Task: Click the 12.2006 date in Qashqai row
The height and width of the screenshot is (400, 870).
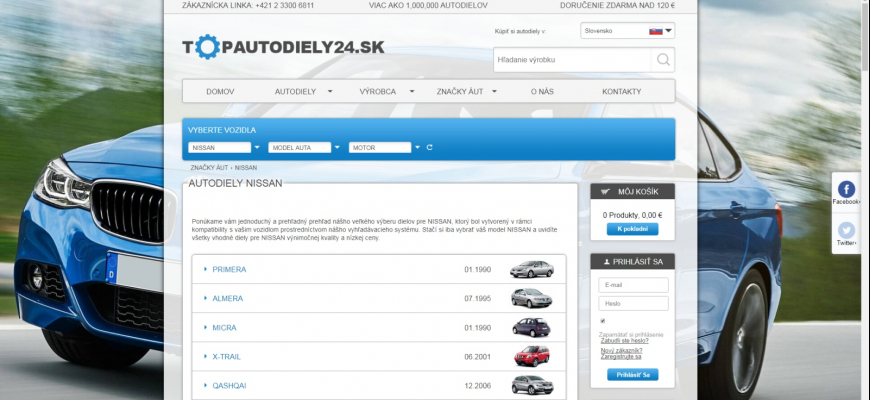Action: click(478, 386)
